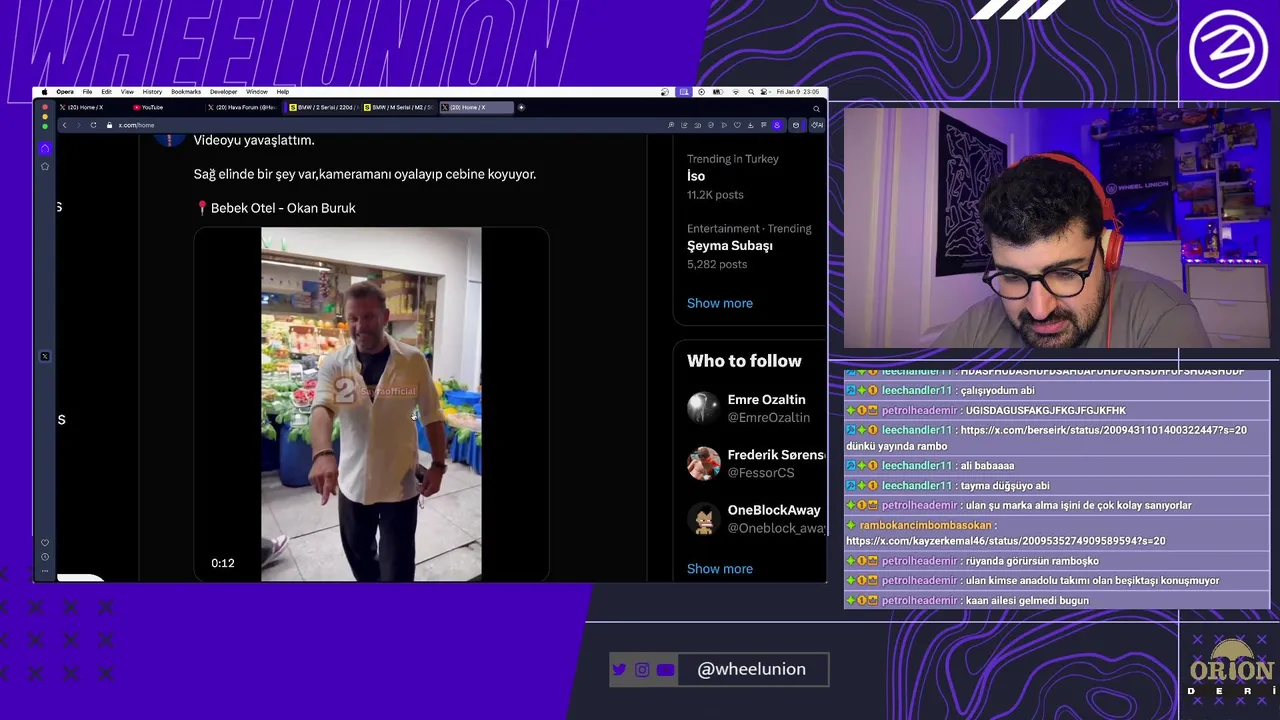Open Frederik Sørensen's profile
1280x720 pixels.
776,455
